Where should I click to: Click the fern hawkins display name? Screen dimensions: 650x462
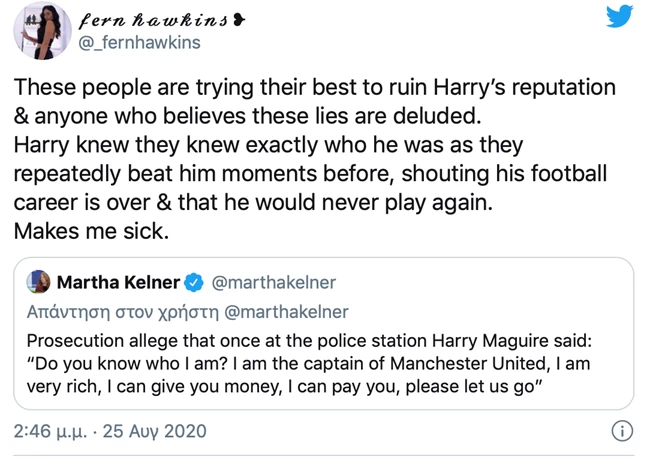point(153,19)
